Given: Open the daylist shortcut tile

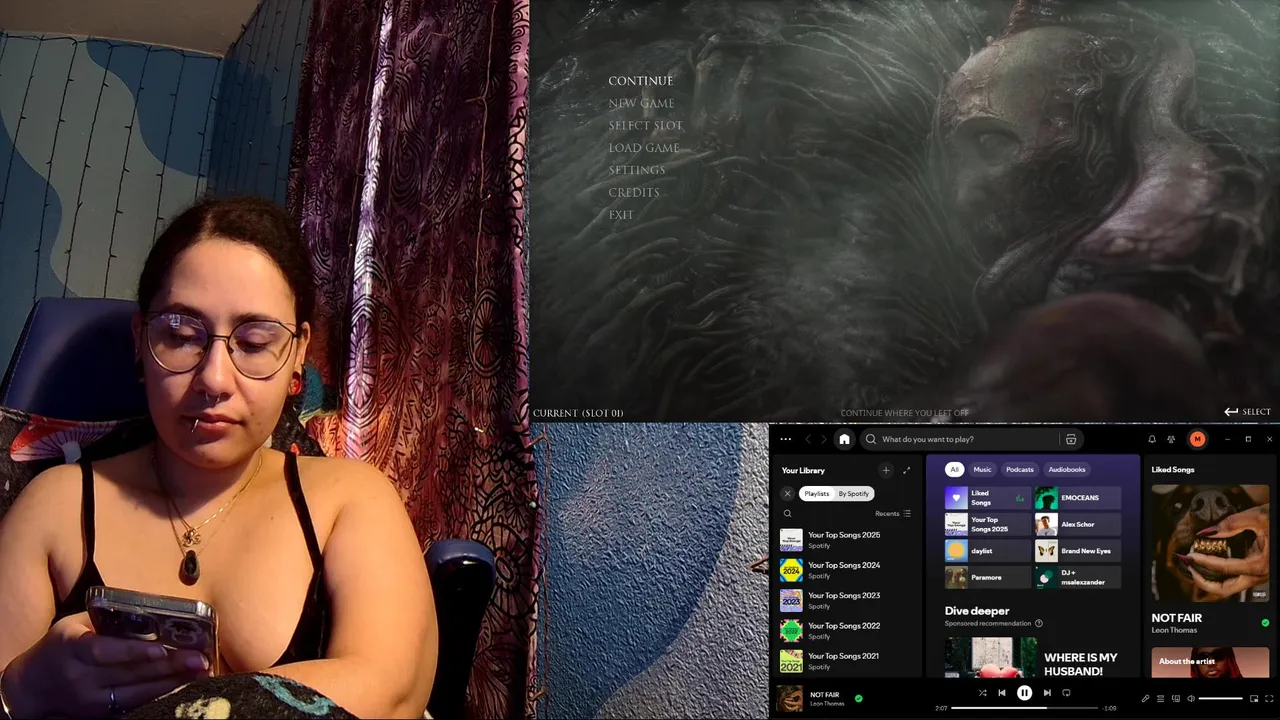Looking at the screenshot, I should [988, 551].
